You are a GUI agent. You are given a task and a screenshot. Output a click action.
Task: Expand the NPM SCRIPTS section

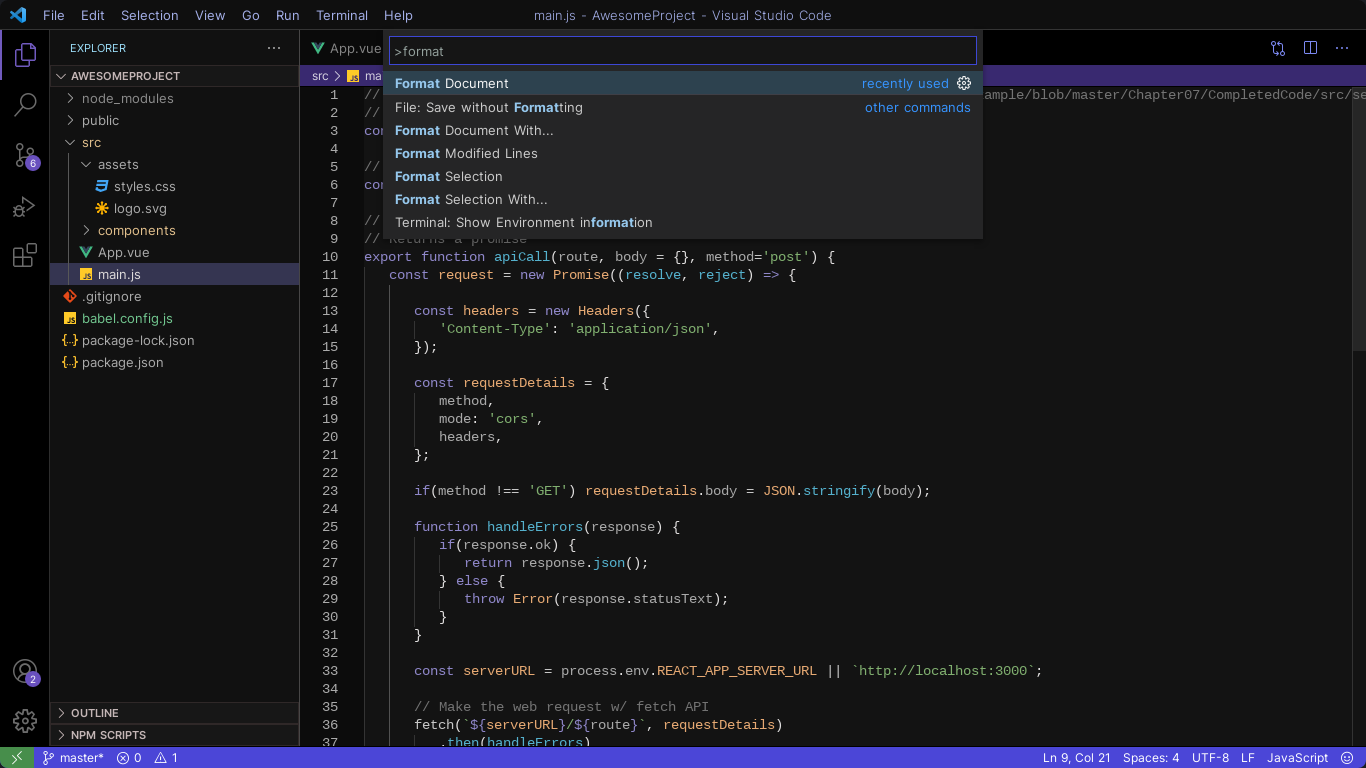(x=174, y=735)
